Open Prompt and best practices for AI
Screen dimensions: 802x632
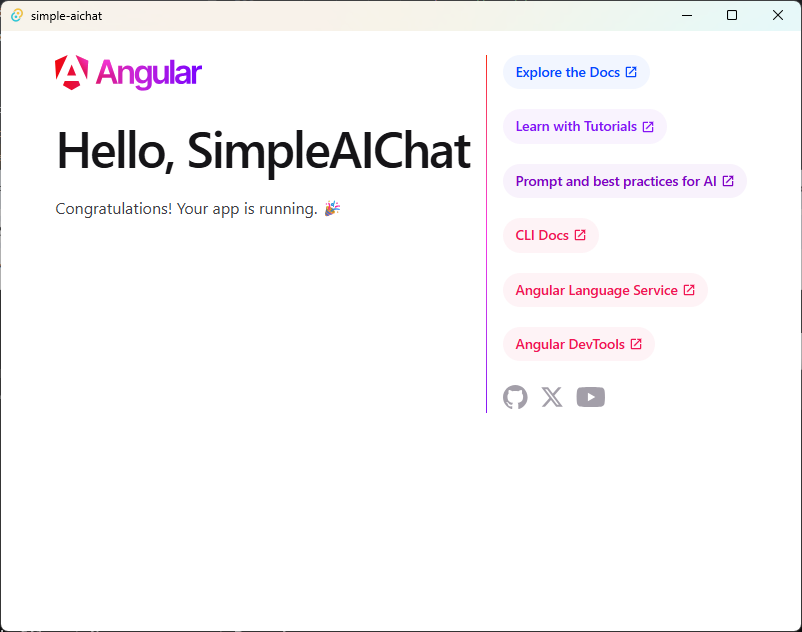click(x=616, y=181)
